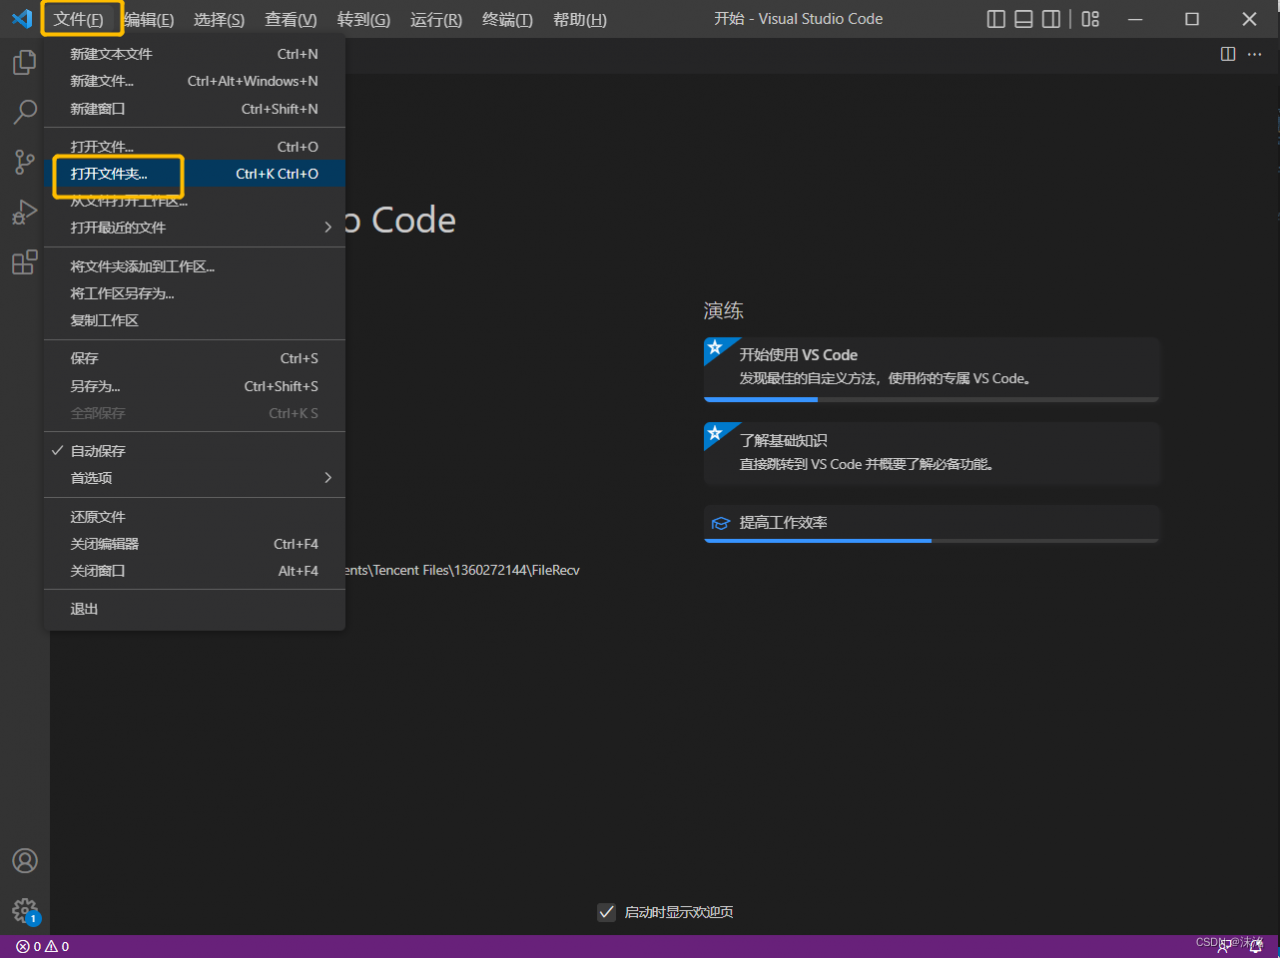Open the Run and Debug view icon

[24, 212]
